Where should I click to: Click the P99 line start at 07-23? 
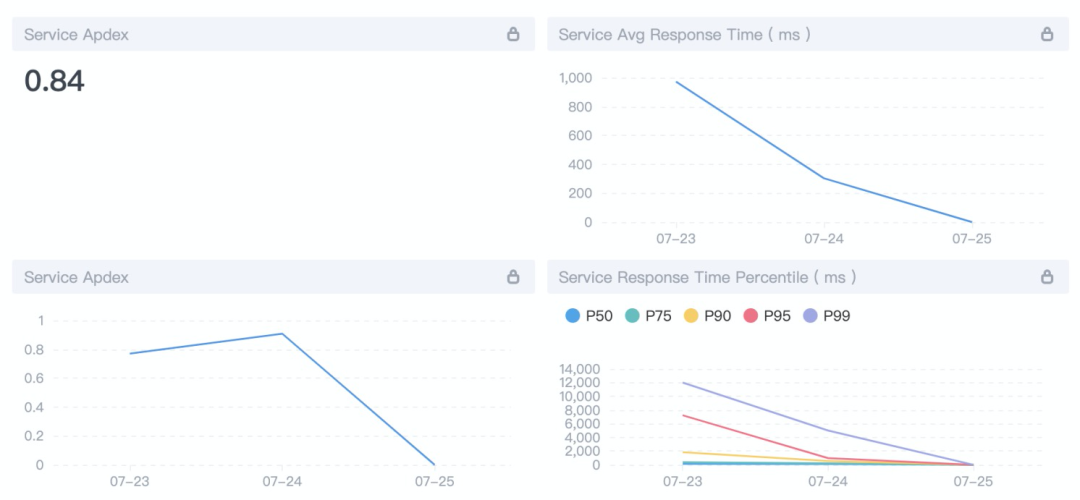[683, 382]
